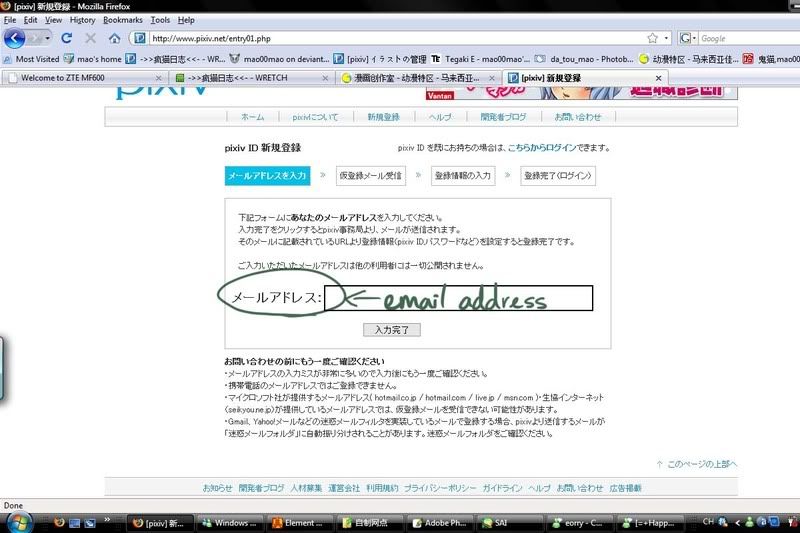800x533 pixels.
Task: Switch to the SAI taskbar button
Action: click(x=509, y=523)
